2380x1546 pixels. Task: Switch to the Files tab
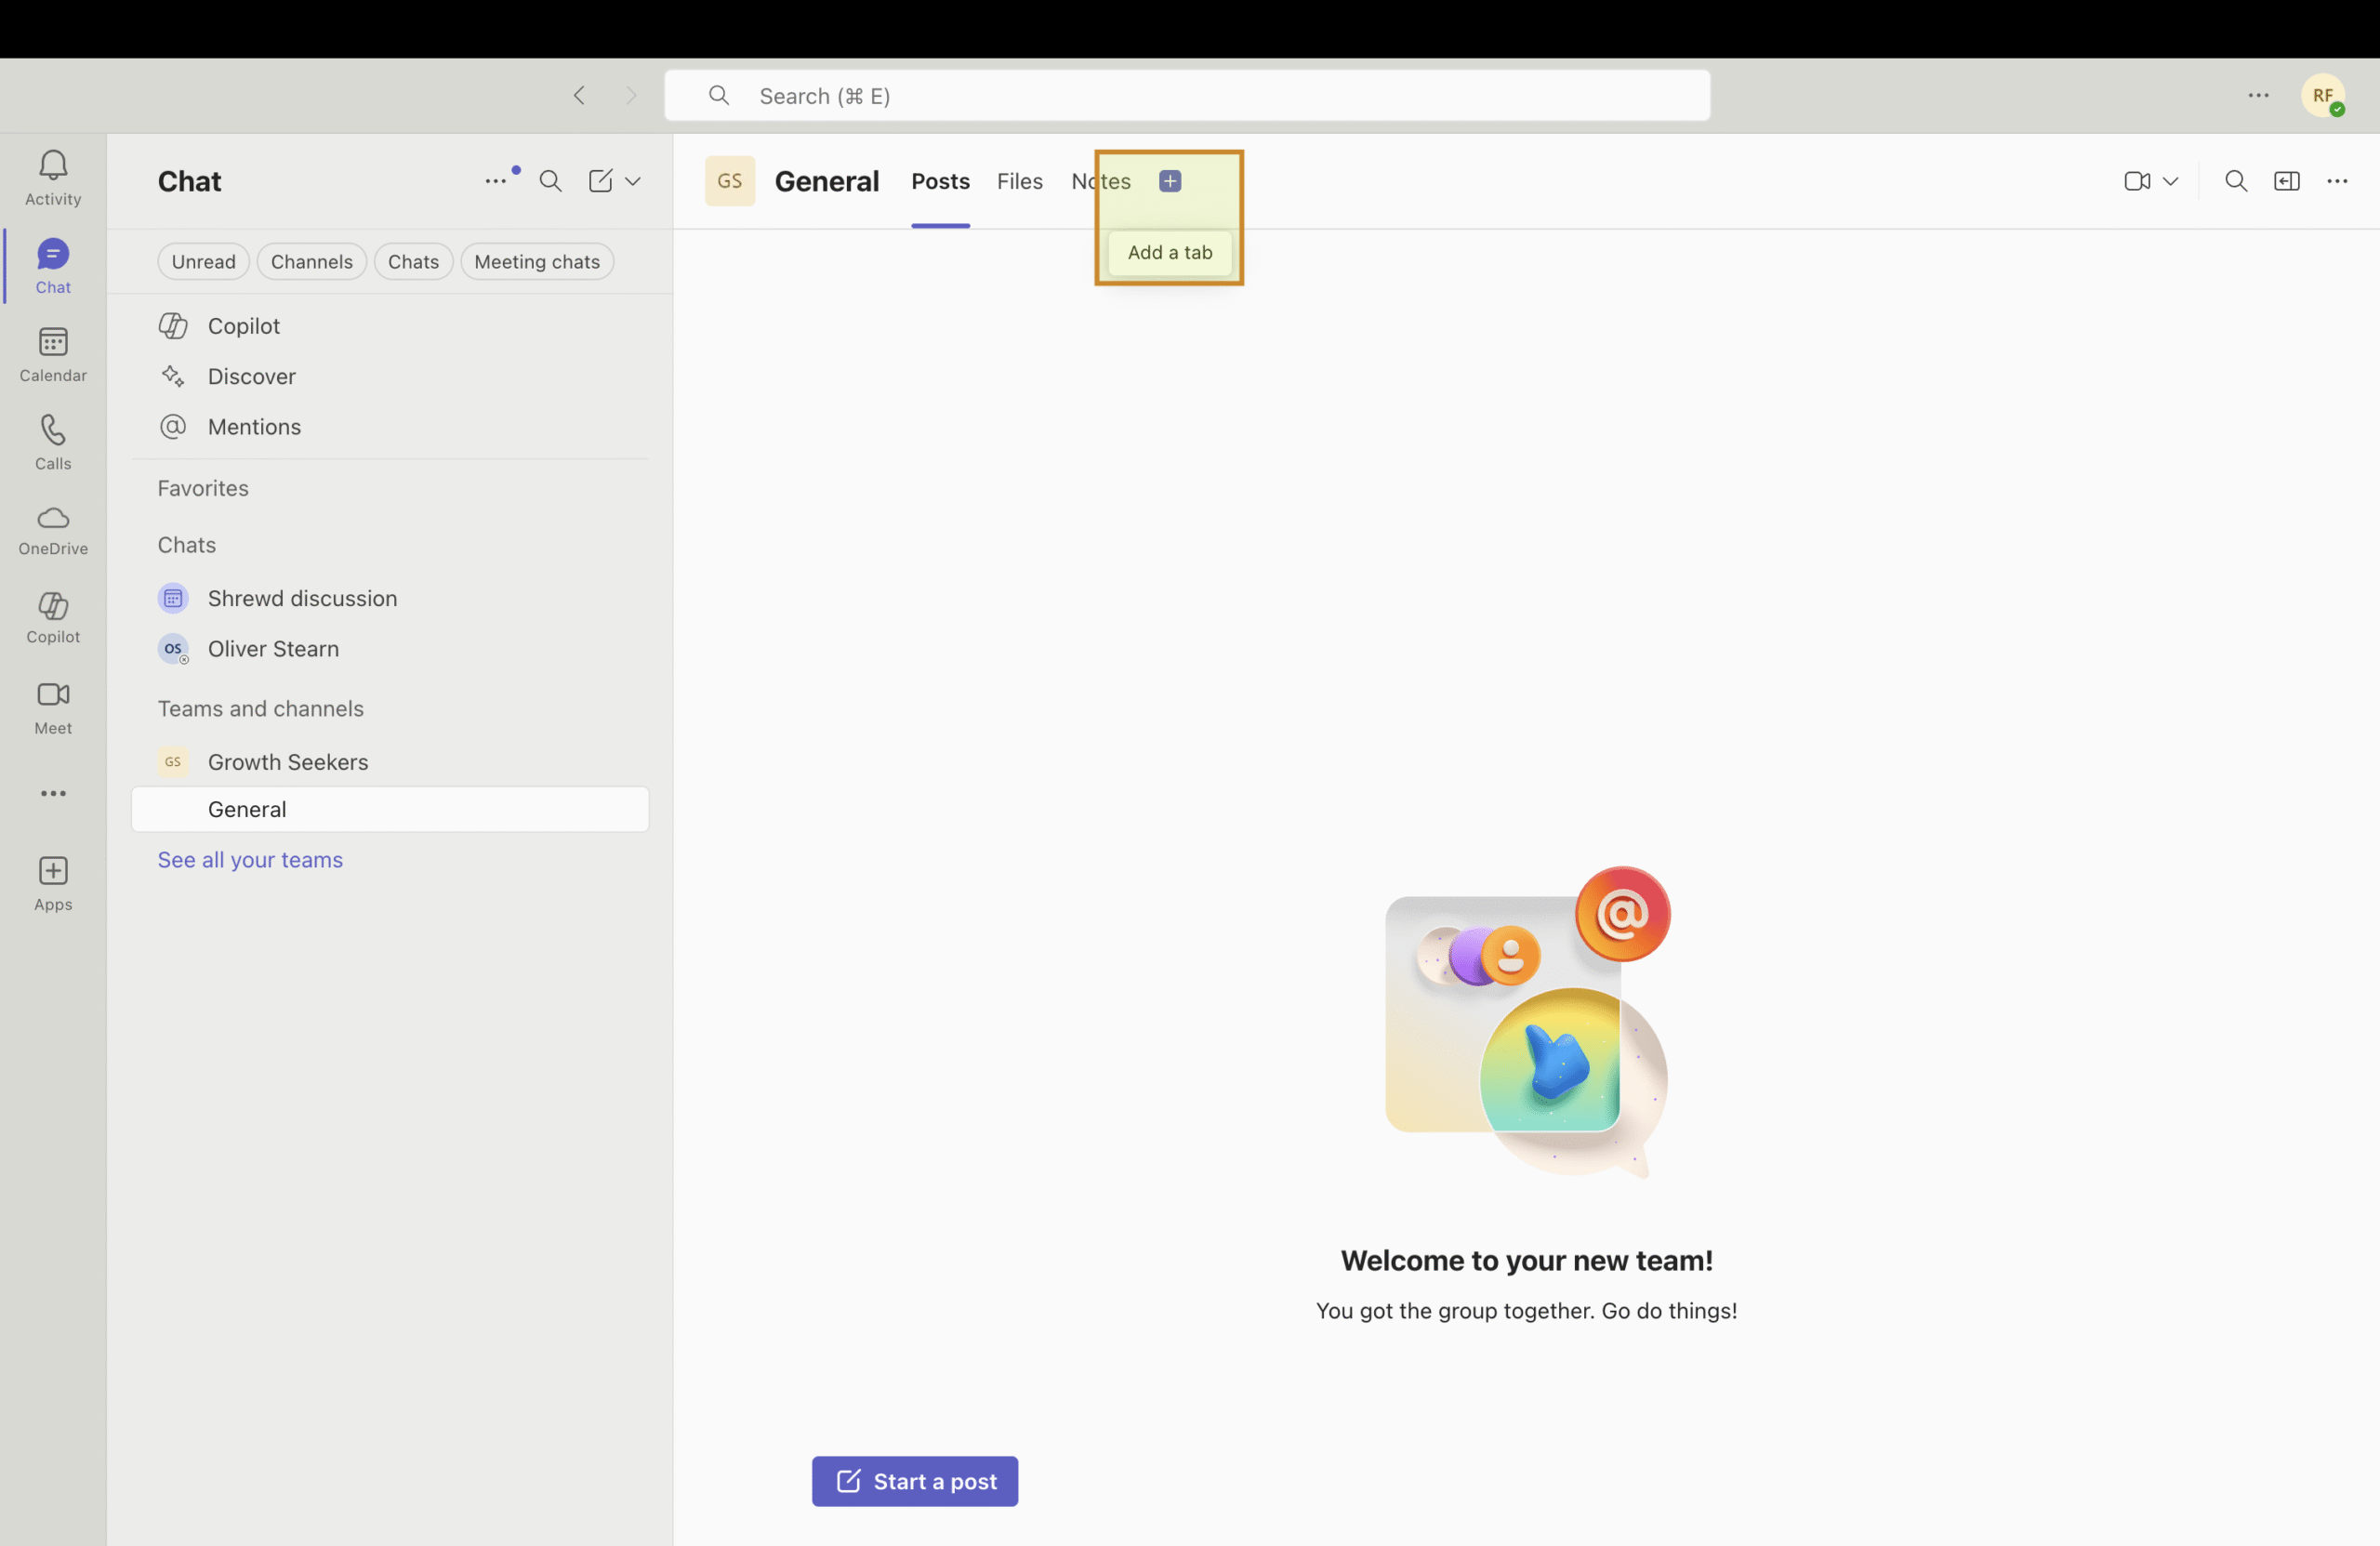[x=1019, y=181]
